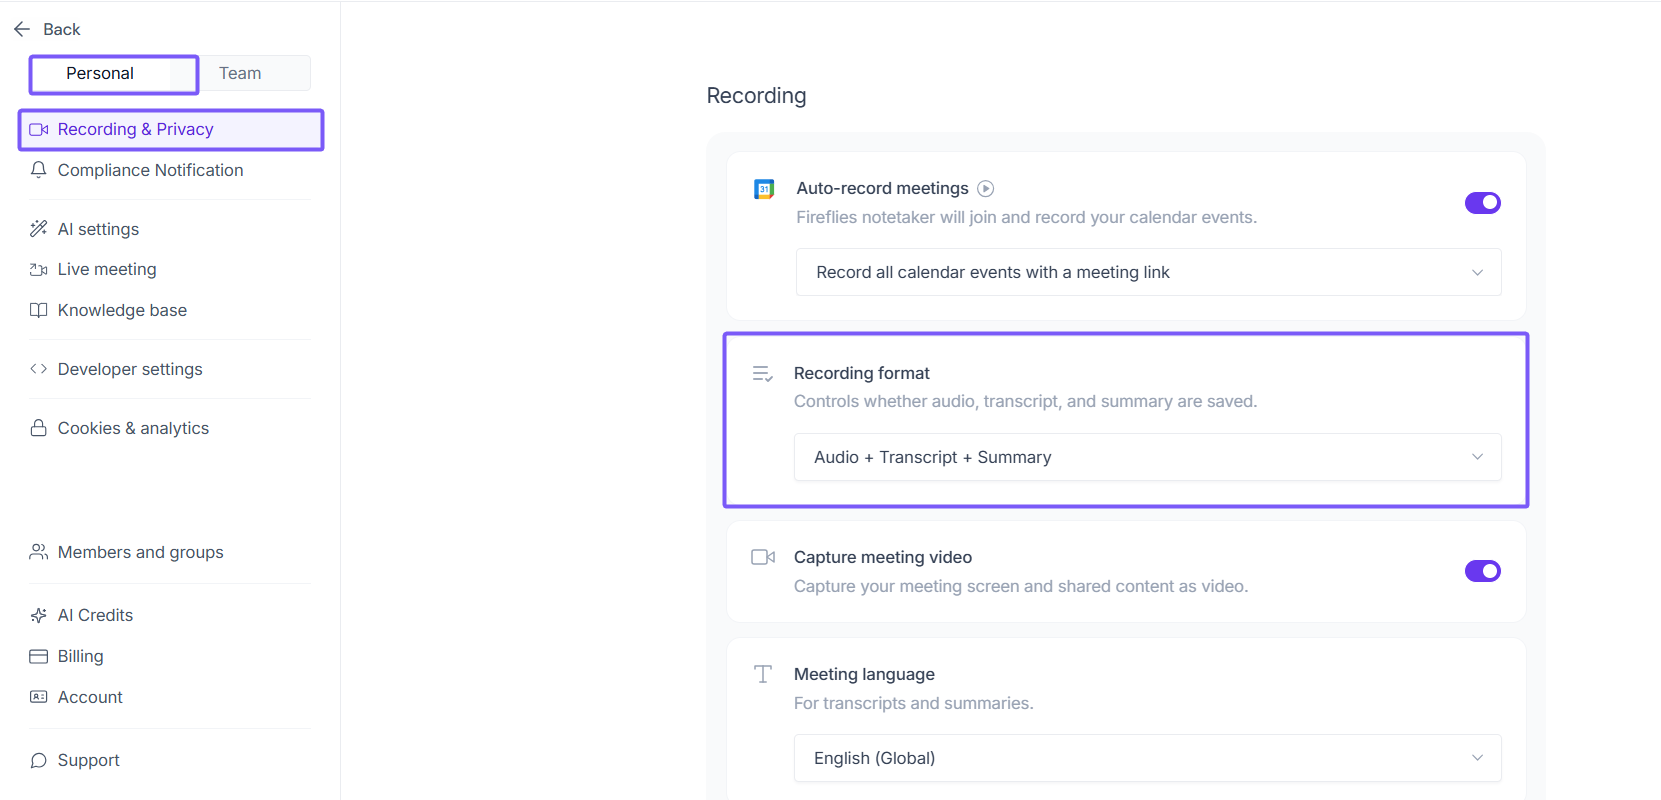Turn off Capture meeting video toggle
This screenshot has width=1661, height=800.
(1482, 571)
